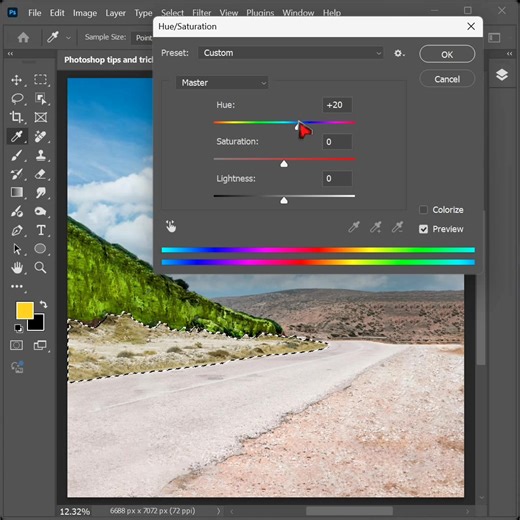Open the File menu
Image resolution: width=520 pixels, height=520 pixels.
[x=35, y=13]
